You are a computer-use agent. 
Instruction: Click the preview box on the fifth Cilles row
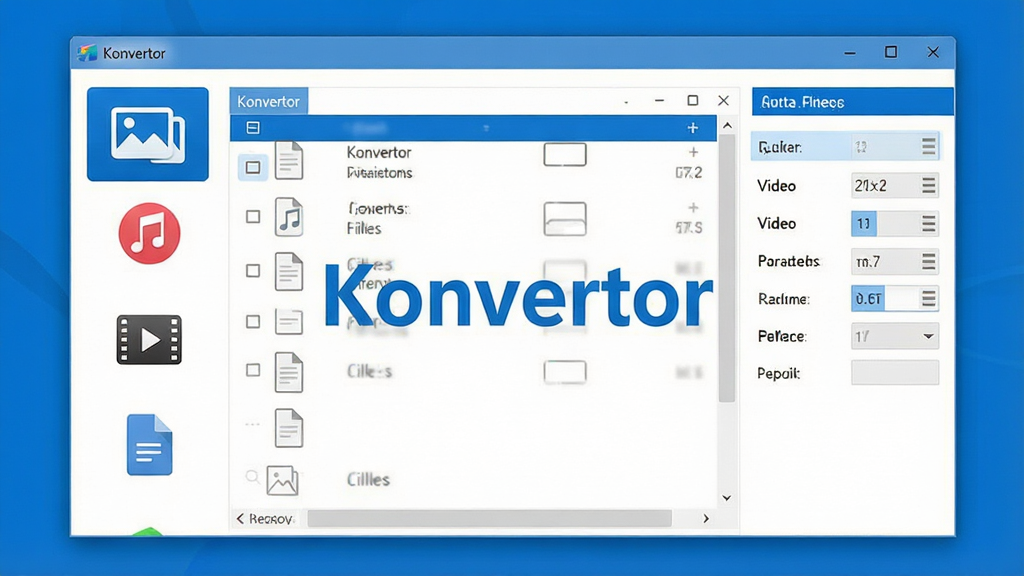click(565, 372)
